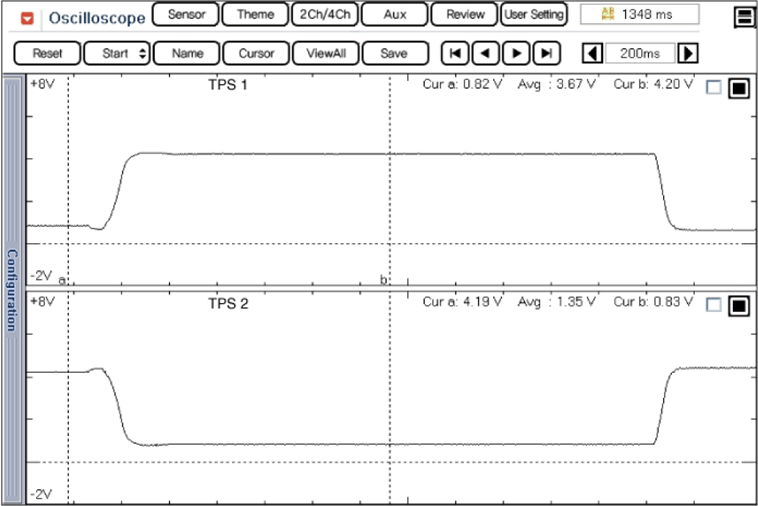The height and width of the screenshot is (506, 758).
Task: Decrease time base from 200ms
Action: [x=592, y=53]
